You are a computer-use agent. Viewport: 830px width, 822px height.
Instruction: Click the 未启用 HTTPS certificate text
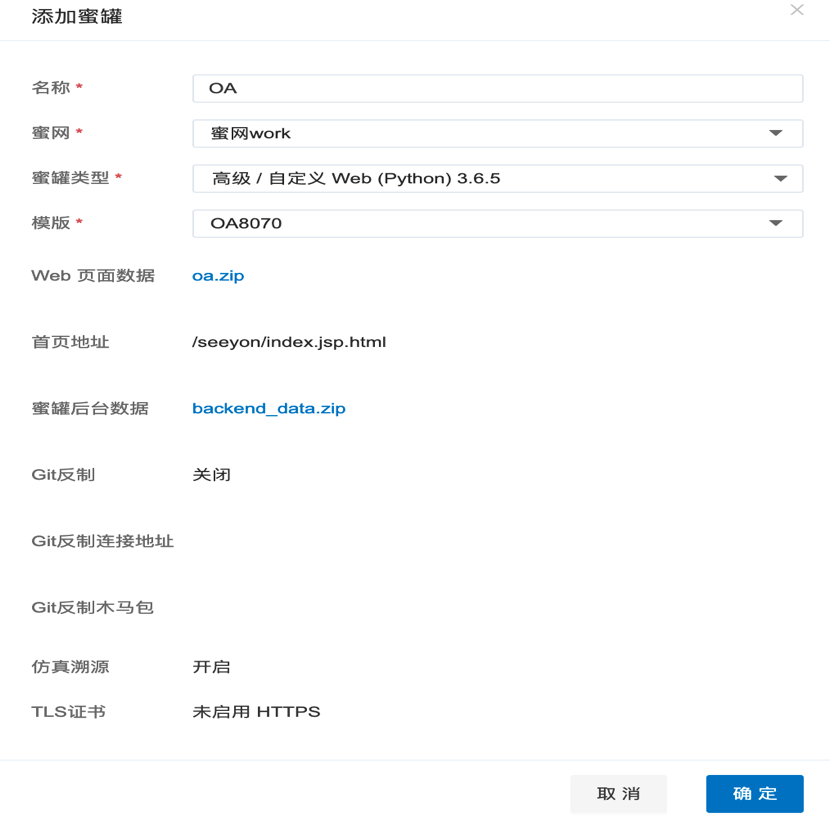tap(256, 712)
